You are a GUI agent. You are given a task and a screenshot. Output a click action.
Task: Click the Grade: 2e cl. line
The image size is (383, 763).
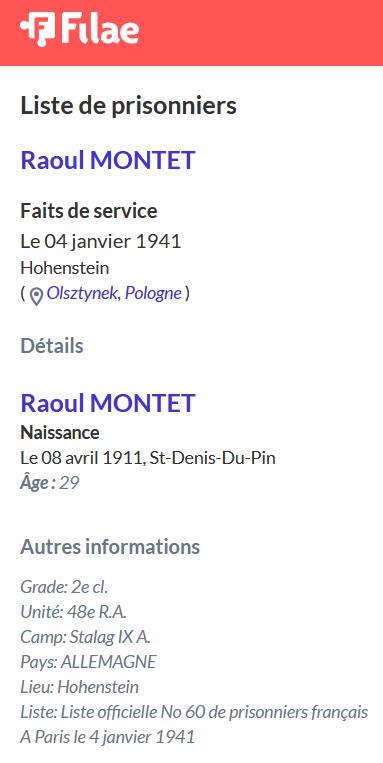click(x=64, y=587)
